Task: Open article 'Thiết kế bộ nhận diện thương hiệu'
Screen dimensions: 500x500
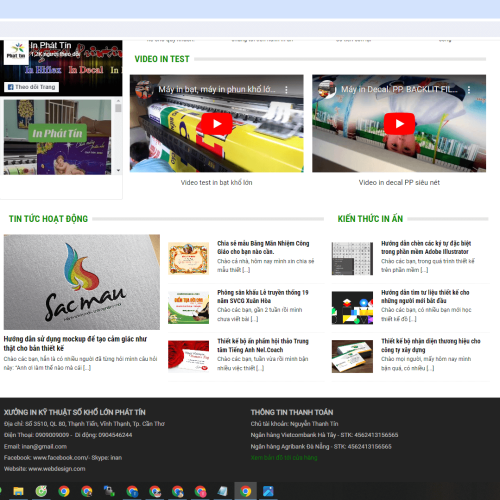Action: pyautogui.click(x=431, y=345)
